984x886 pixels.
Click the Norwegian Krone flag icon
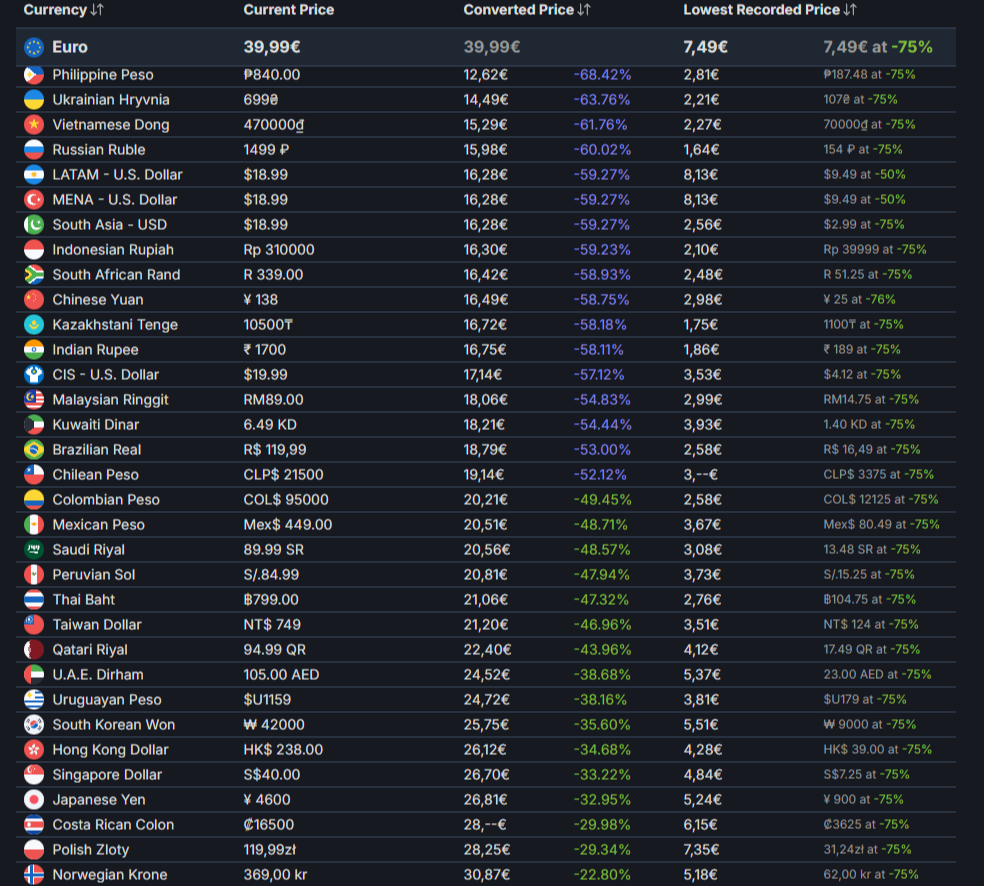point(34,875)
